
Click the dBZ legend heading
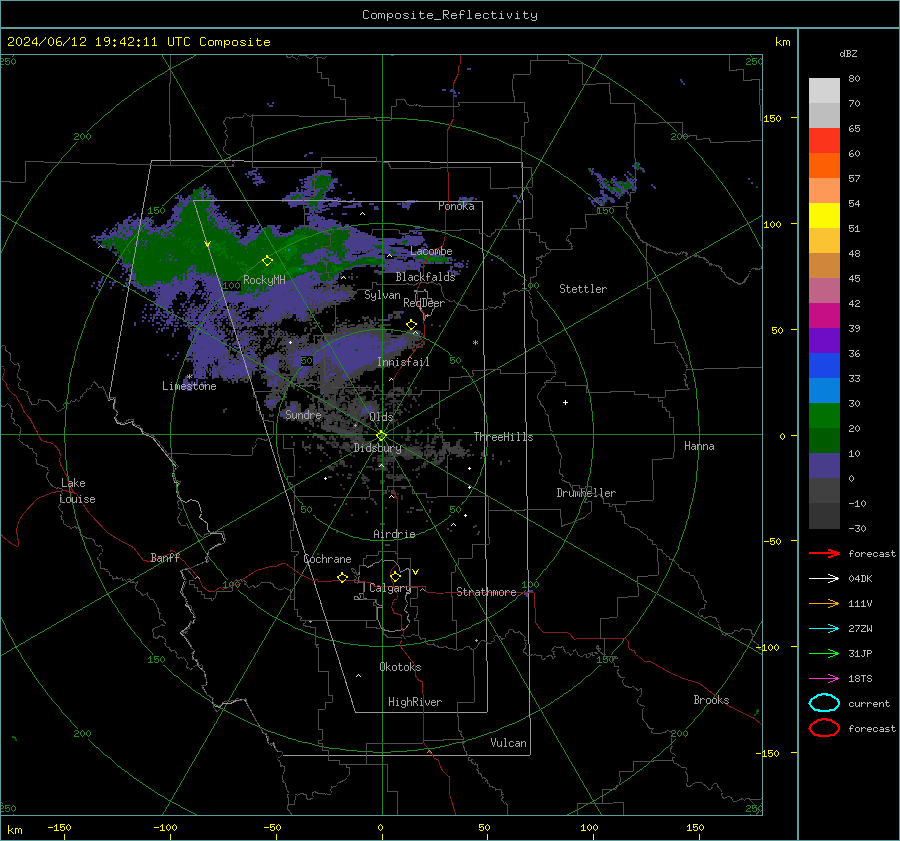(848, 54)
